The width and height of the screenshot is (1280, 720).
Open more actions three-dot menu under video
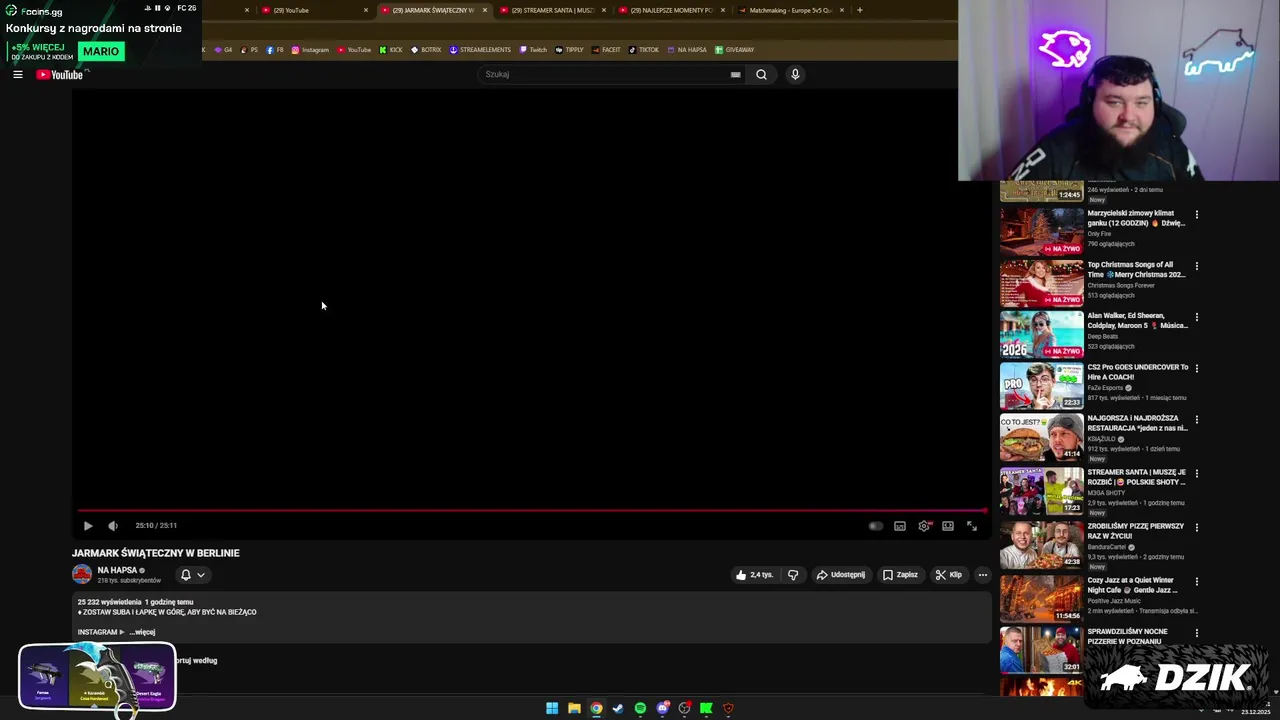point(982,575)
